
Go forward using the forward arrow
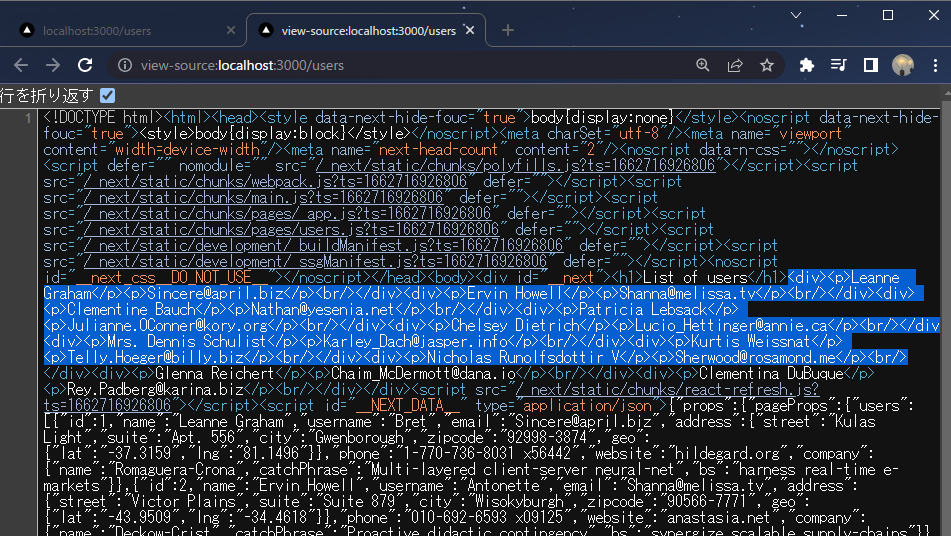(x=53, y=65)
